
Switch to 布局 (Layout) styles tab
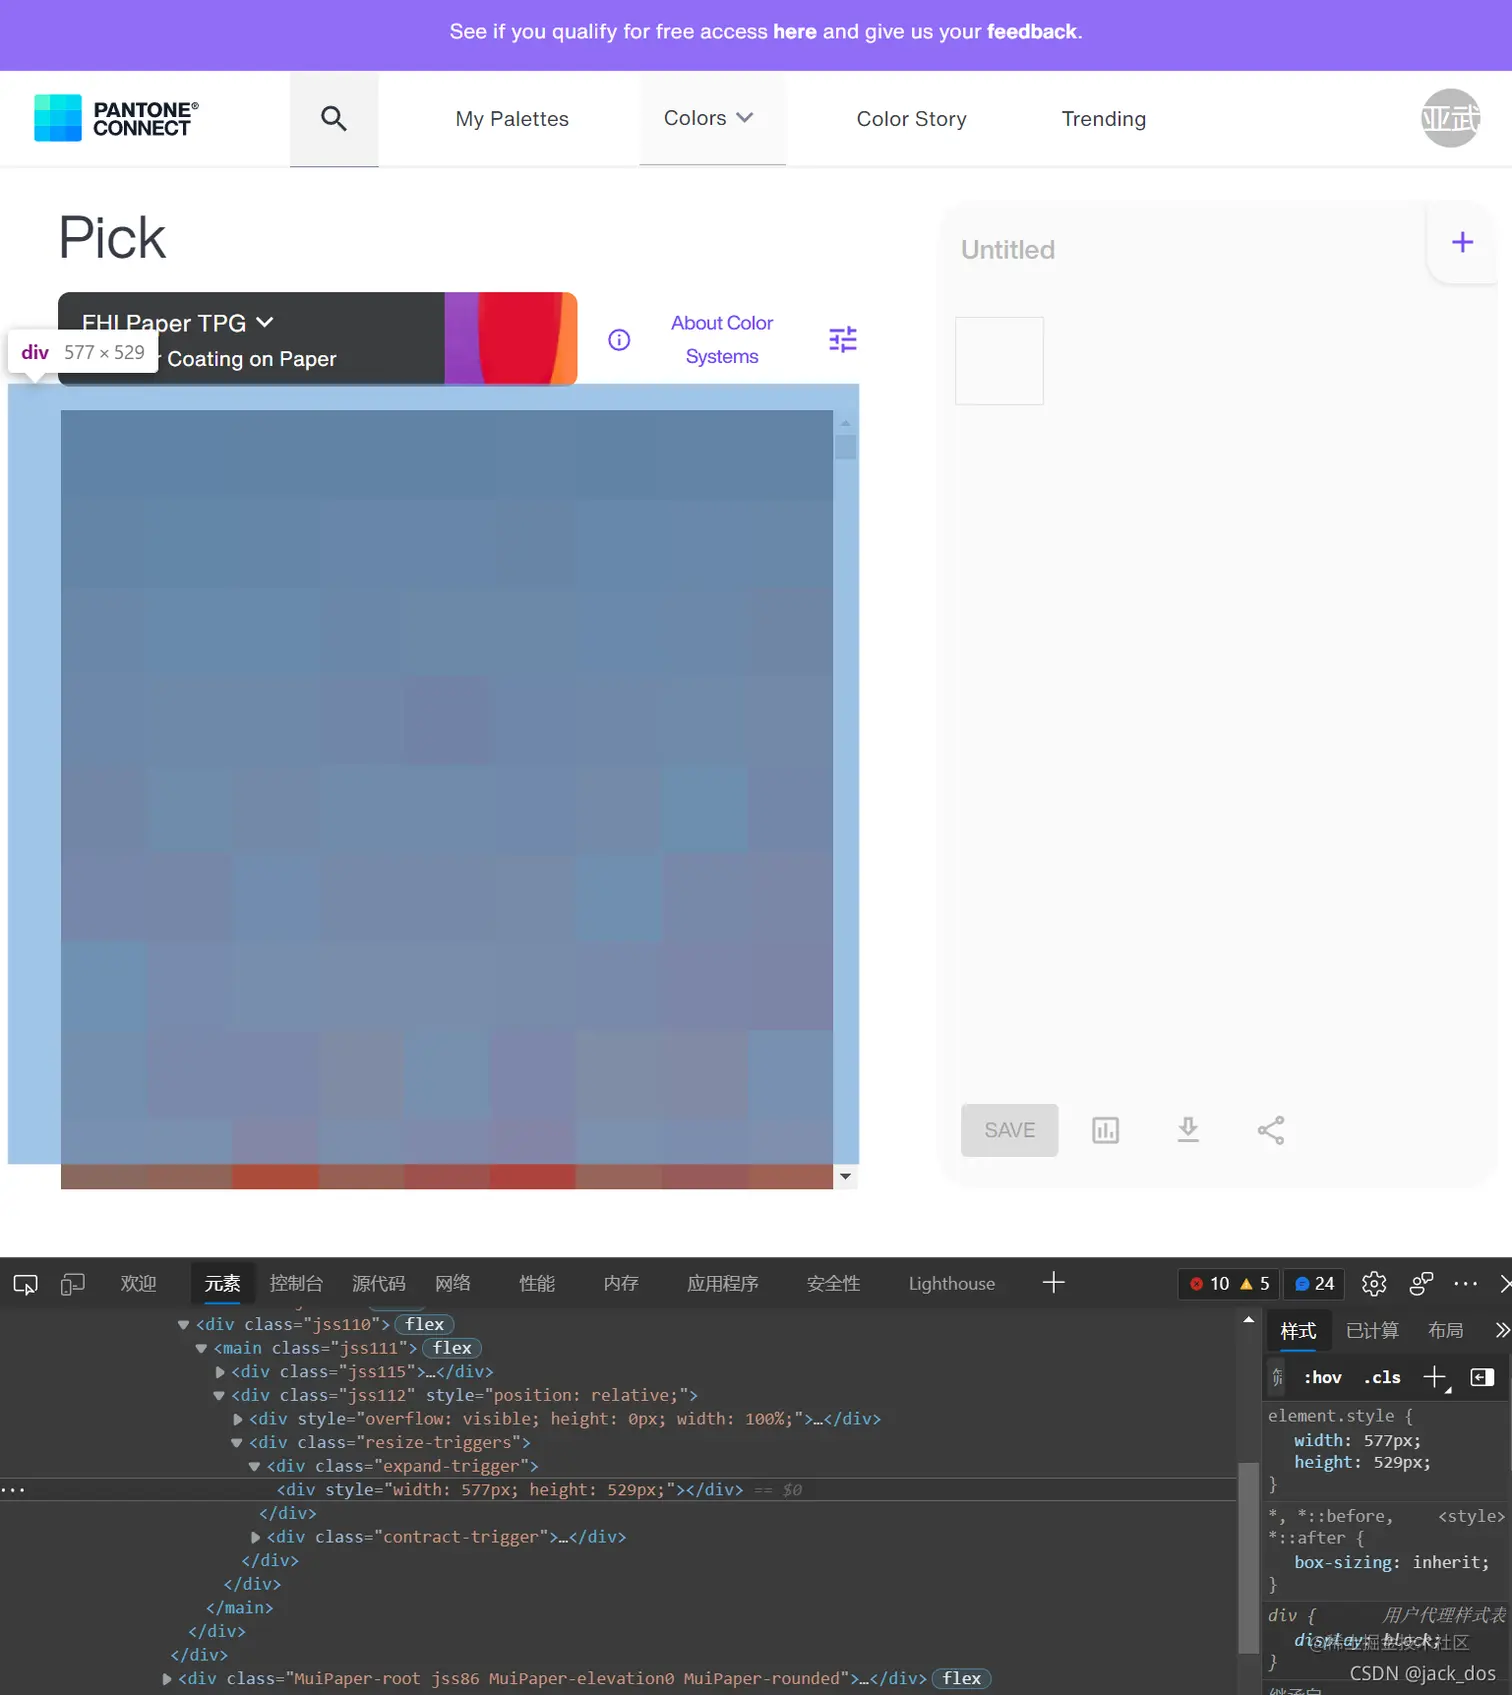click(x=1445, y=1331)
